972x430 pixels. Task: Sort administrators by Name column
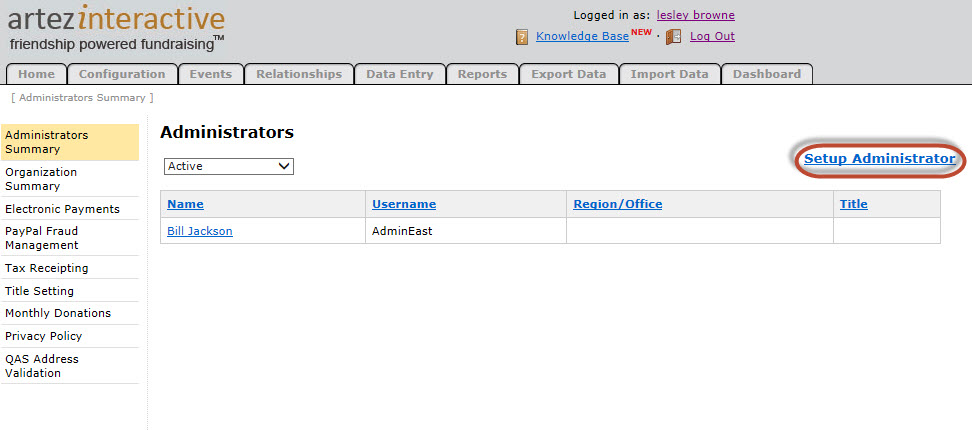[185, 204]
